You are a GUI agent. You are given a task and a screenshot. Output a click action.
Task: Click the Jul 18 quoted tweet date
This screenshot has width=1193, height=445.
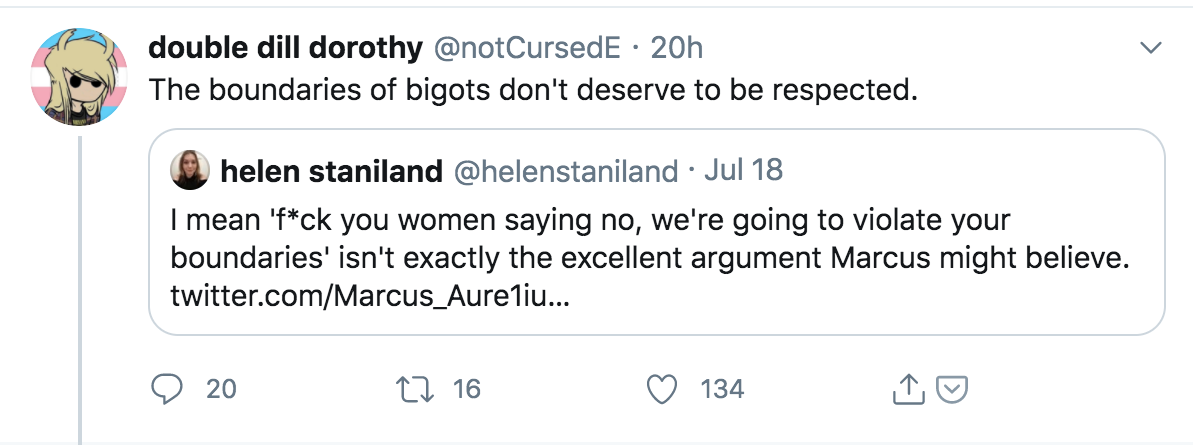744,171
